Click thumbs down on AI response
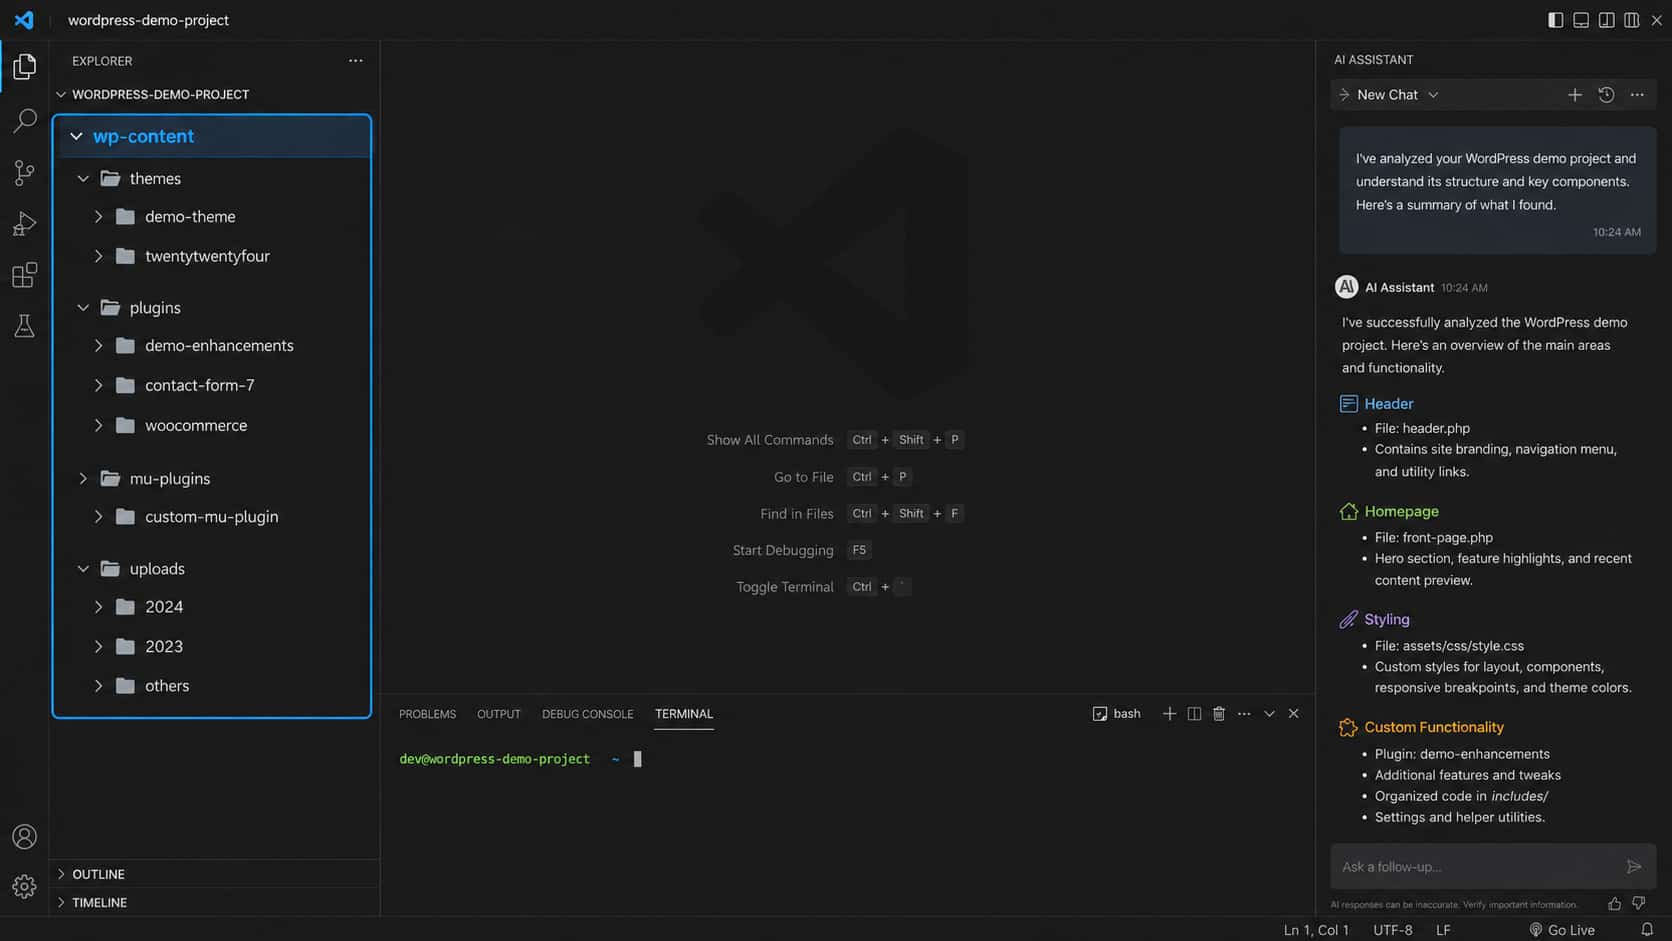1672x941 pixels. tap(1638, 903)
